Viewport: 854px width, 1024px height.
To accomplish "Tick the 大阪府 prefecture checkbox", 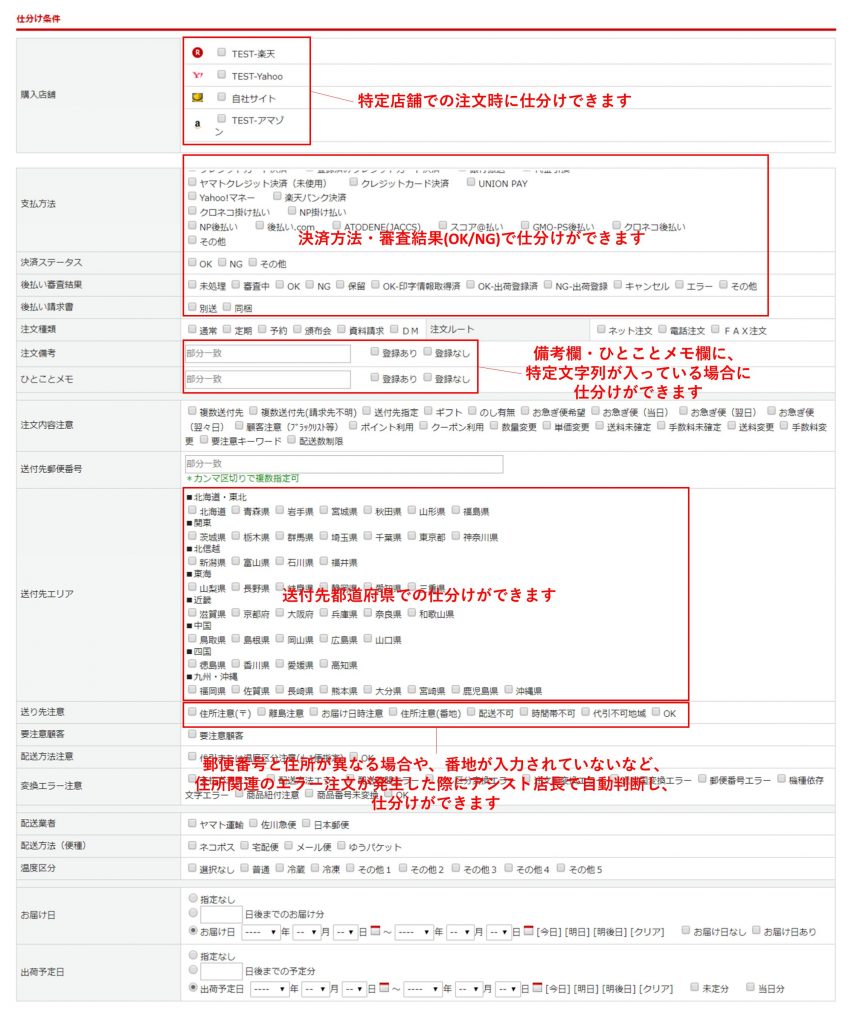I will click(x=280, y=613).
